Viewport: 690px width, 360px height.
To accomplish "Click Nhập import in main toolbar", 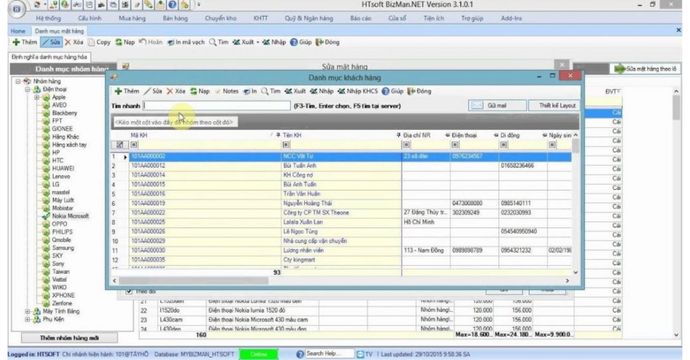I will [274, 42].
